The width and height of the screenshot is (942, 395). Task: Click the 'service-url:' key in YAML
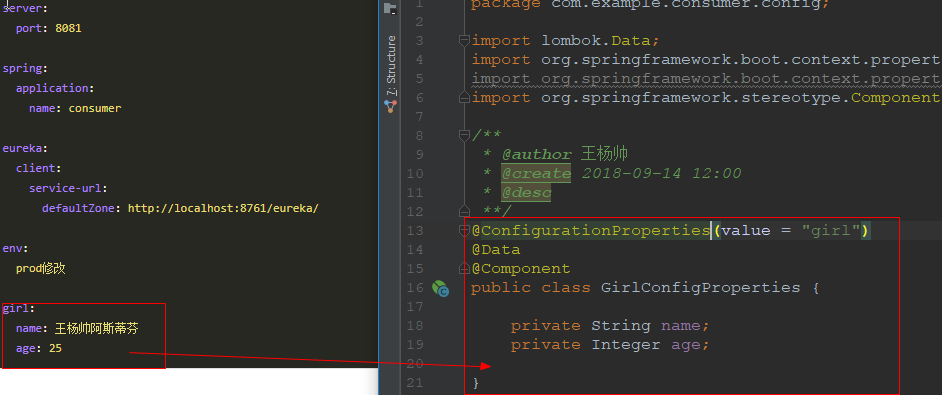pos(68,188)
